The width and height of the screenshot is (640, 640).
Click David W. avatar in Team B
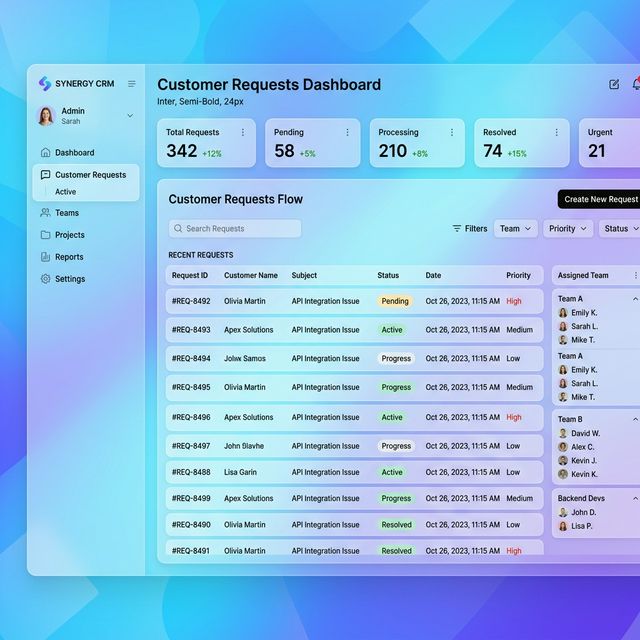coord(563,433)
